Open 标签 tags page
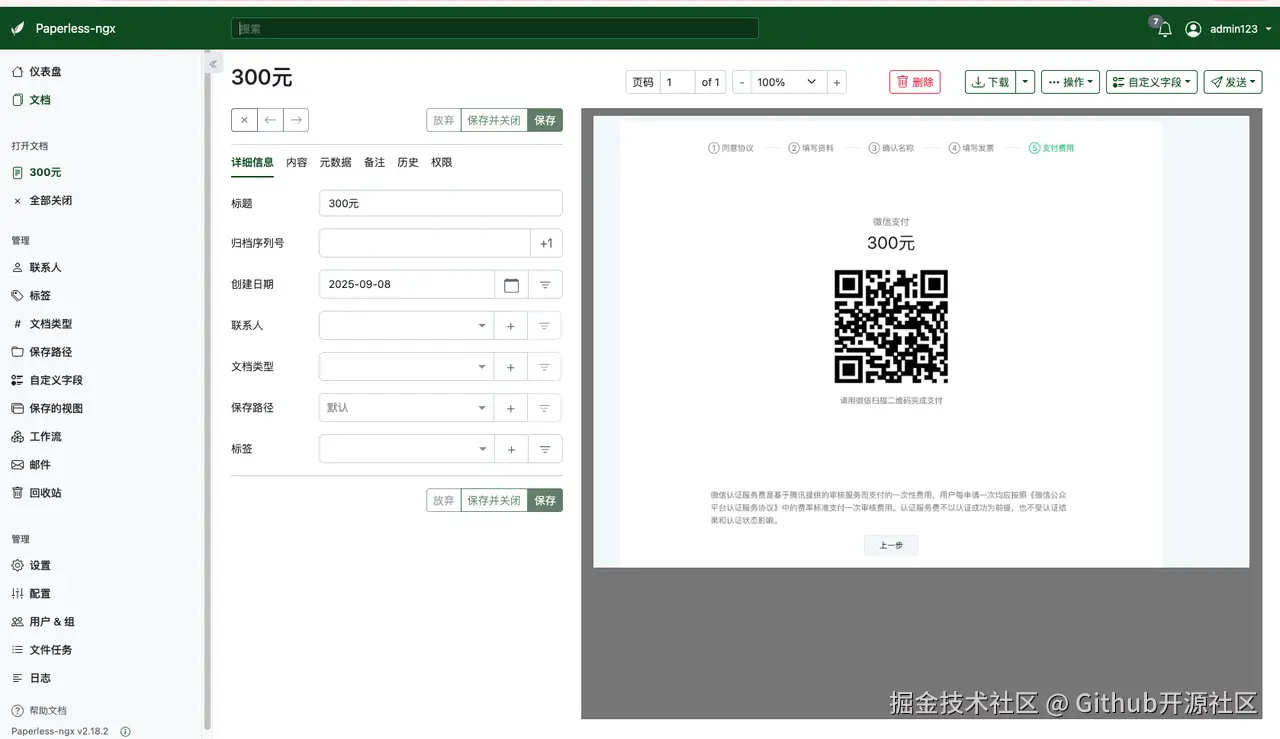 [31, 296]
